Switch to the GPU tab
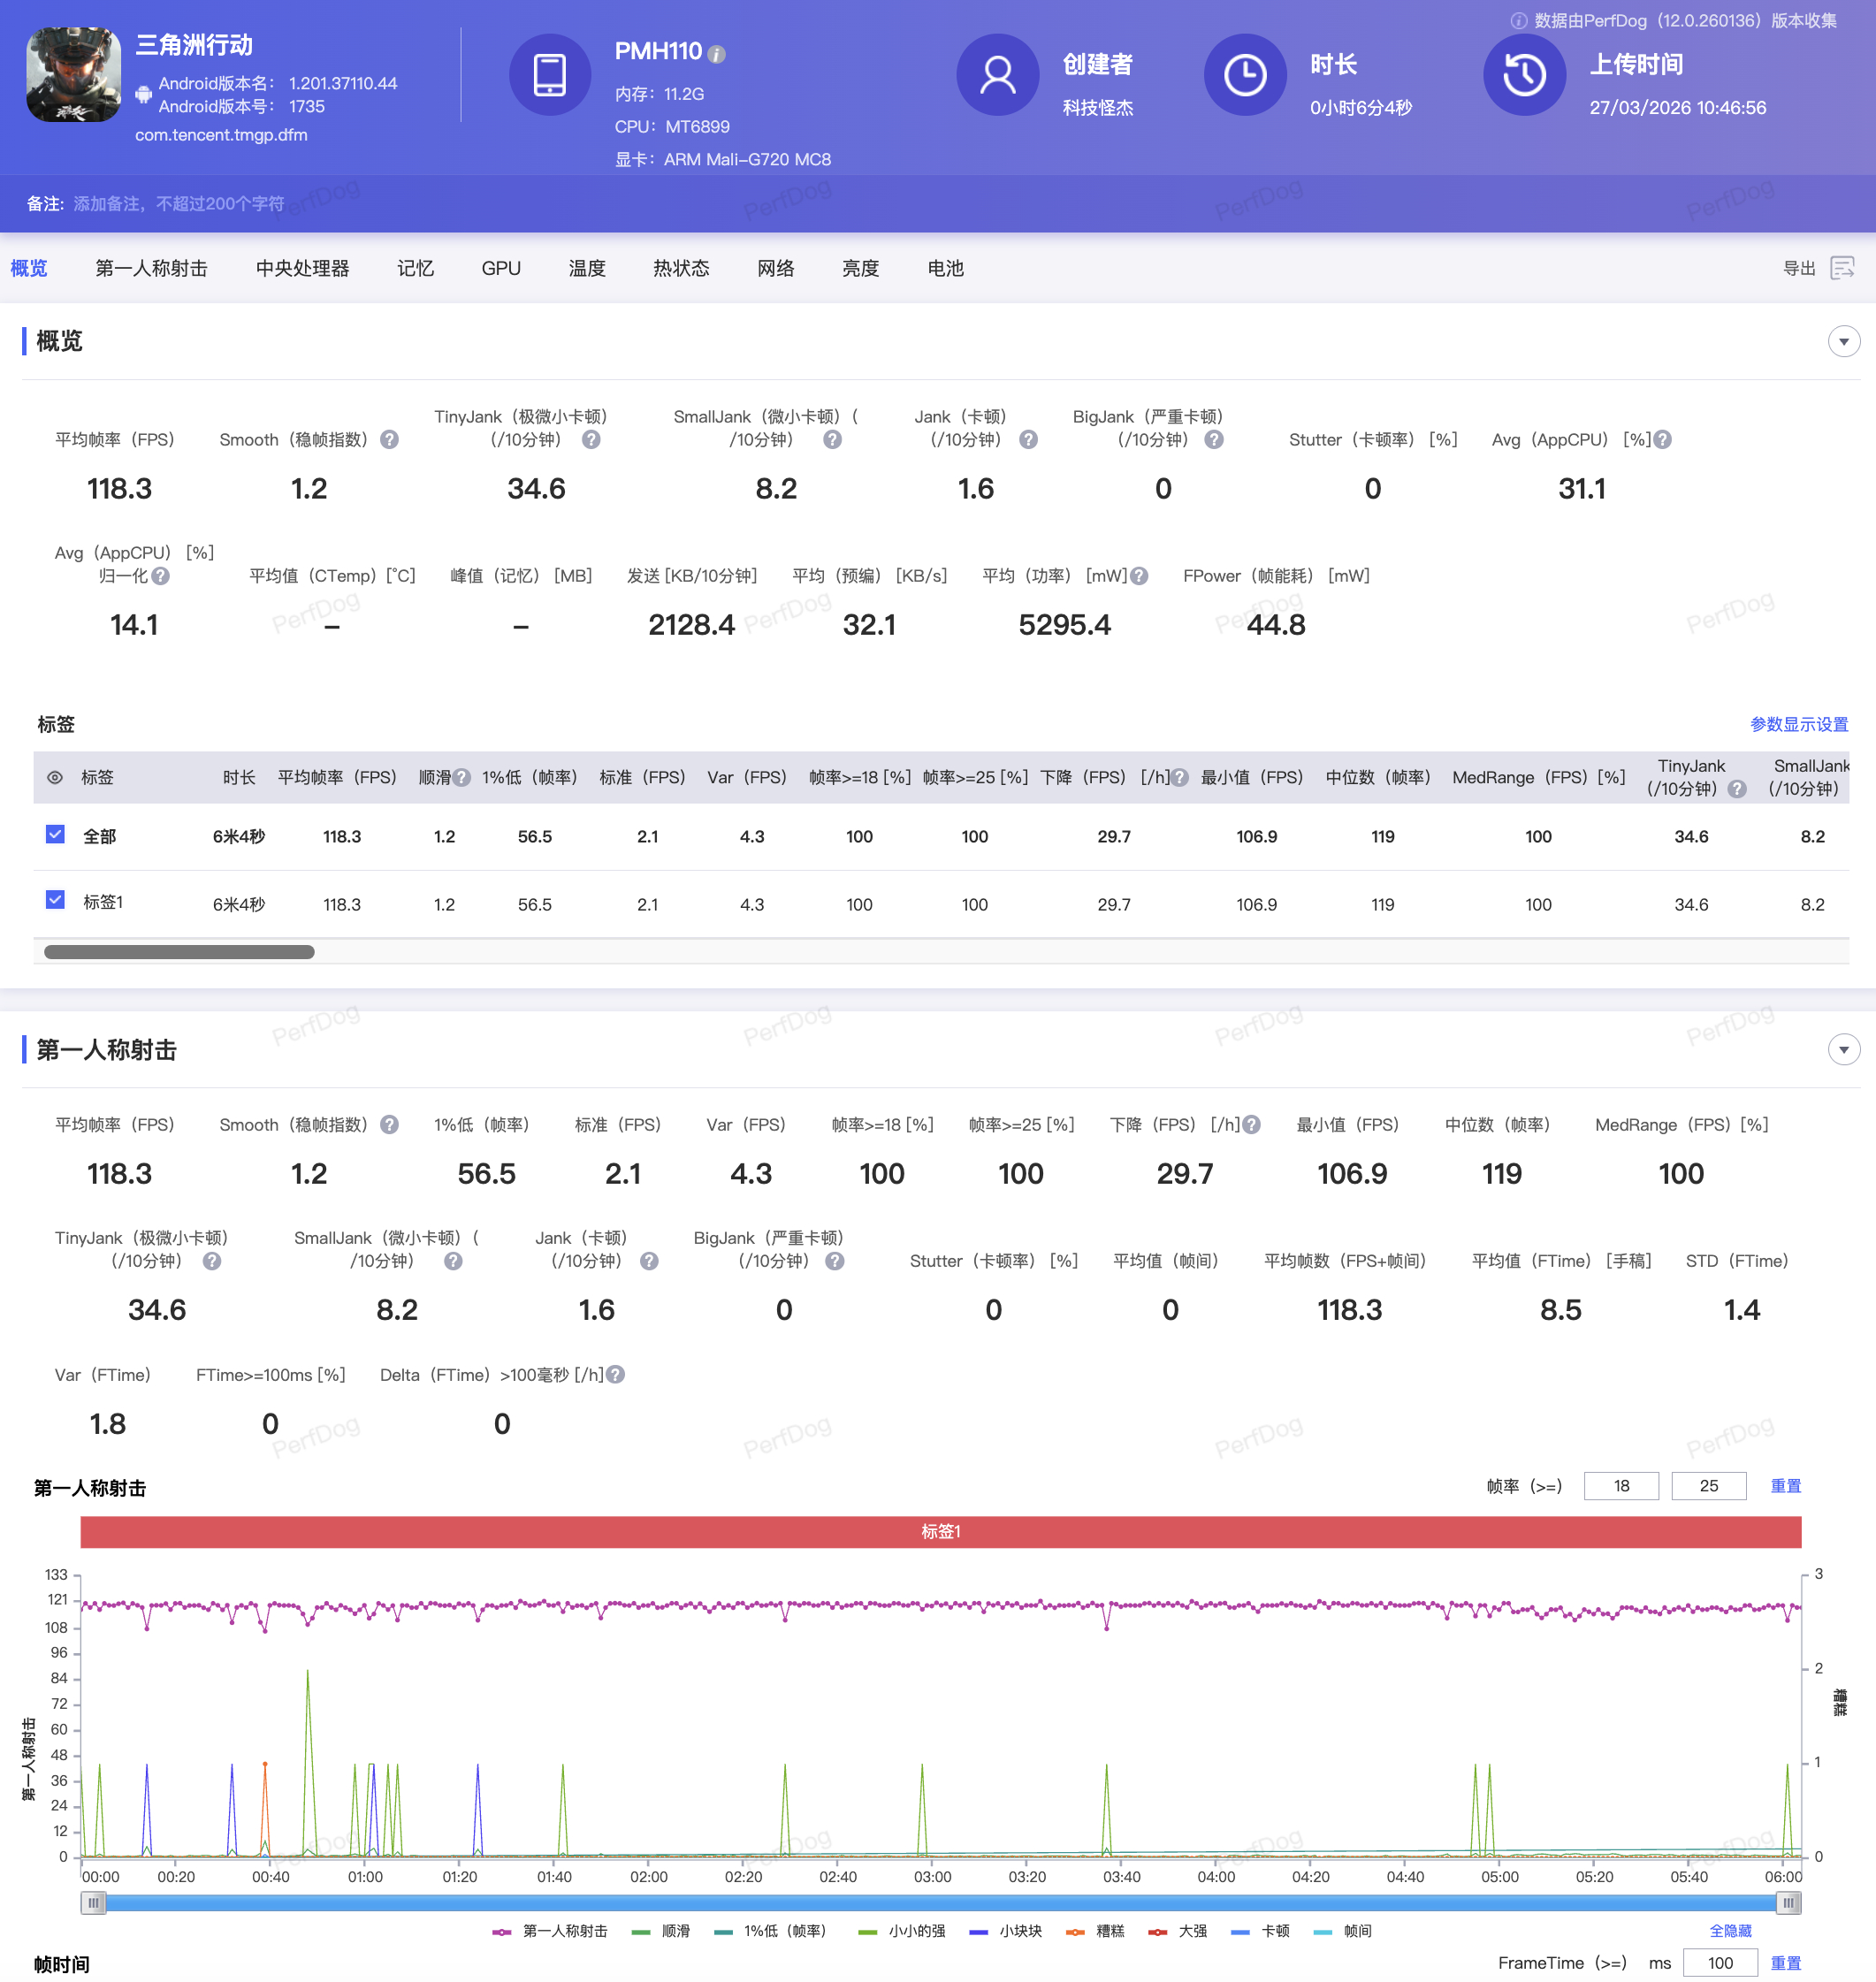 point(500,268)
